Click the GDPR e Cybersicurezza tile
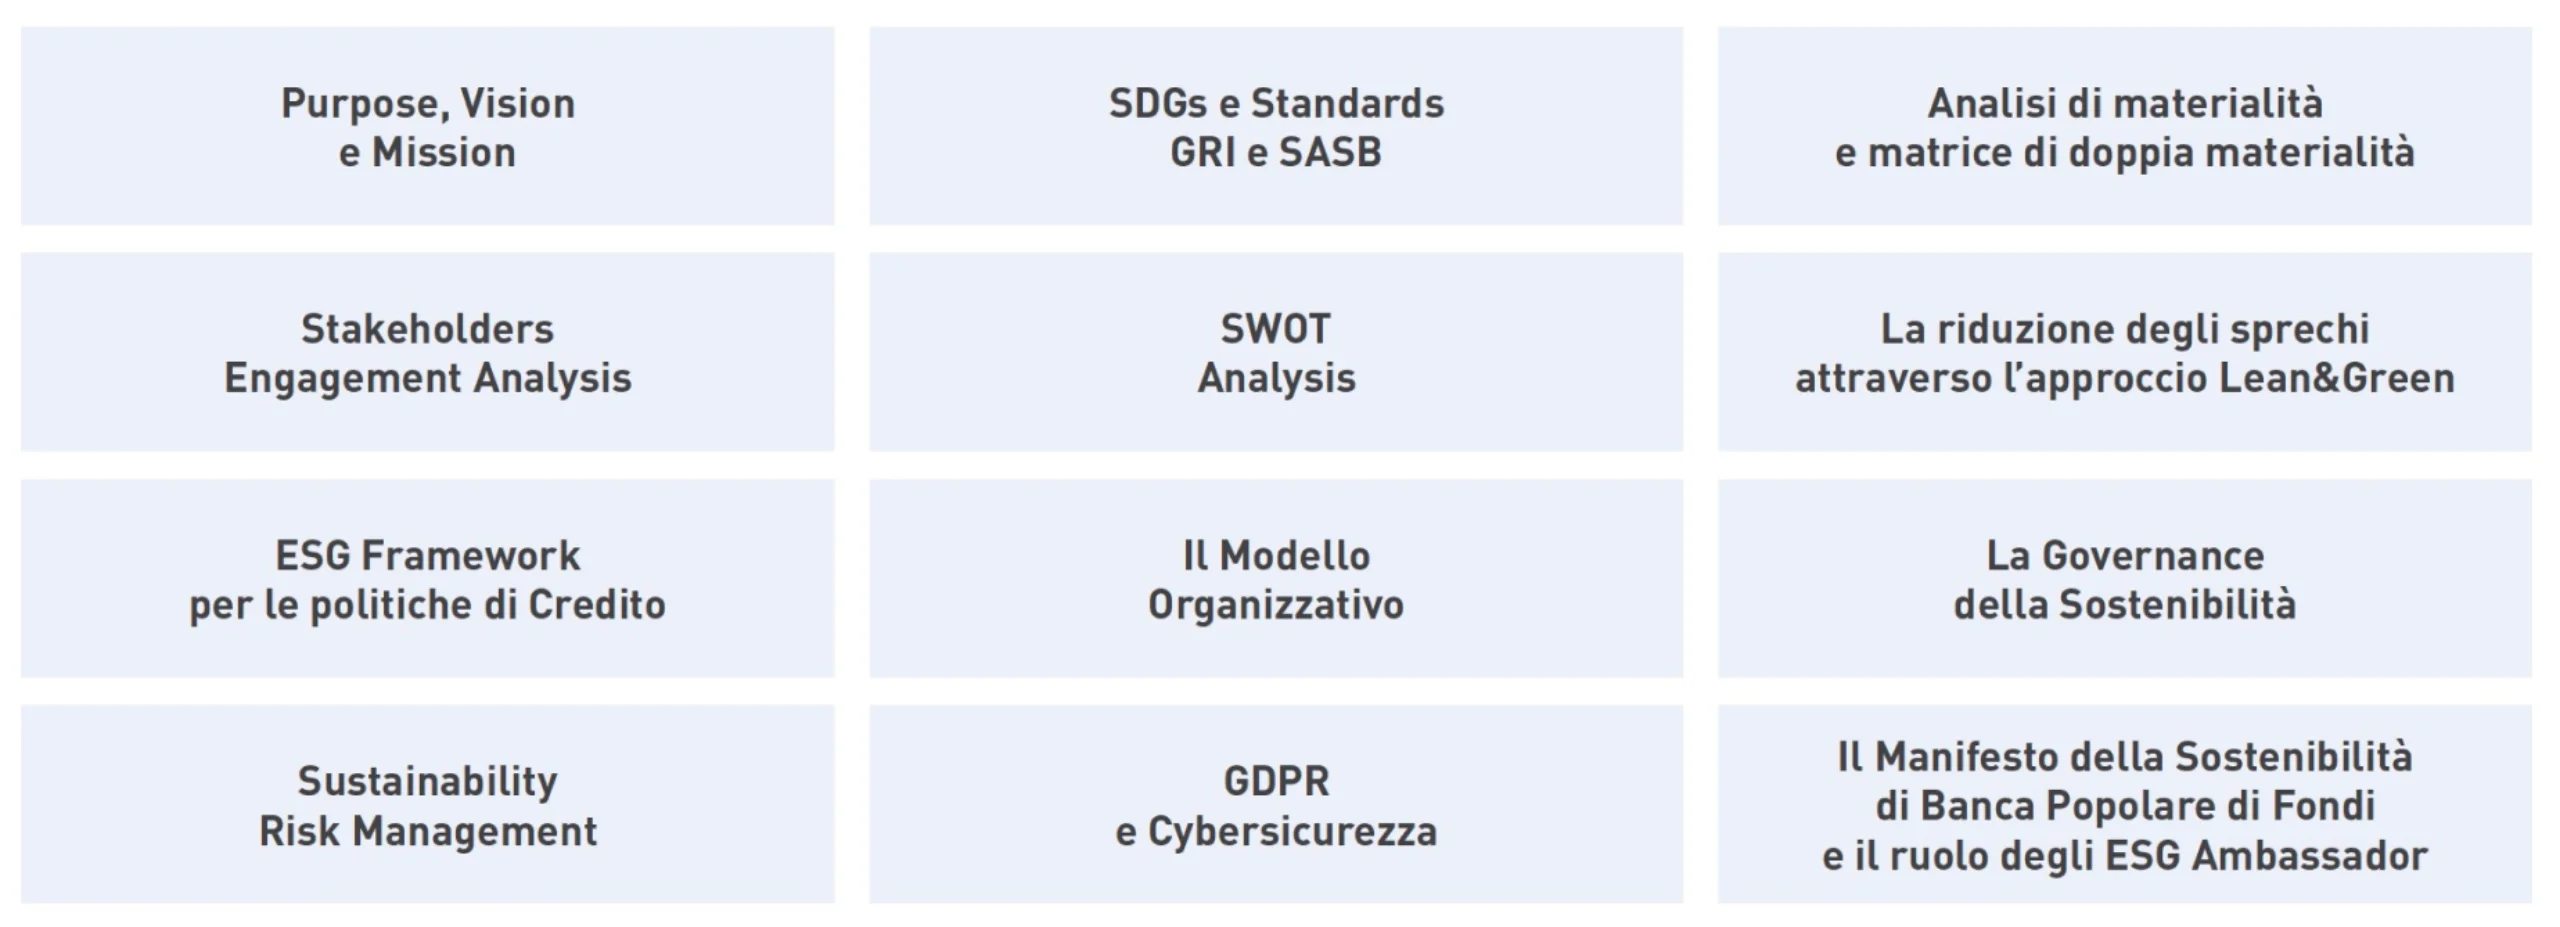The width and height of the screenshot is (2560, 927). 1276,804
